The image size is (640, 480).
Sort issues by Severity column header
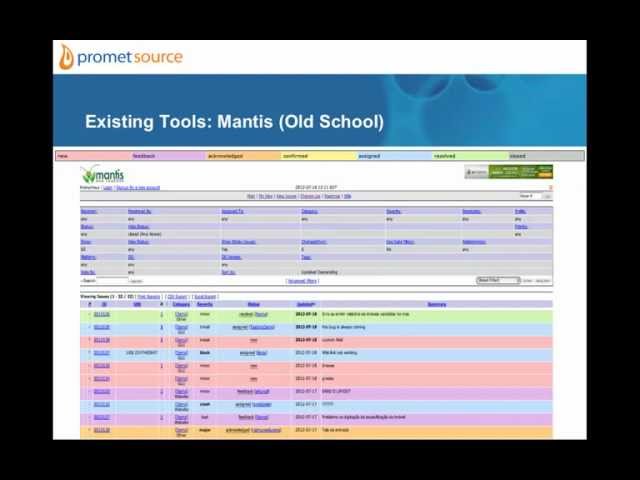click(x=205, y=304)
